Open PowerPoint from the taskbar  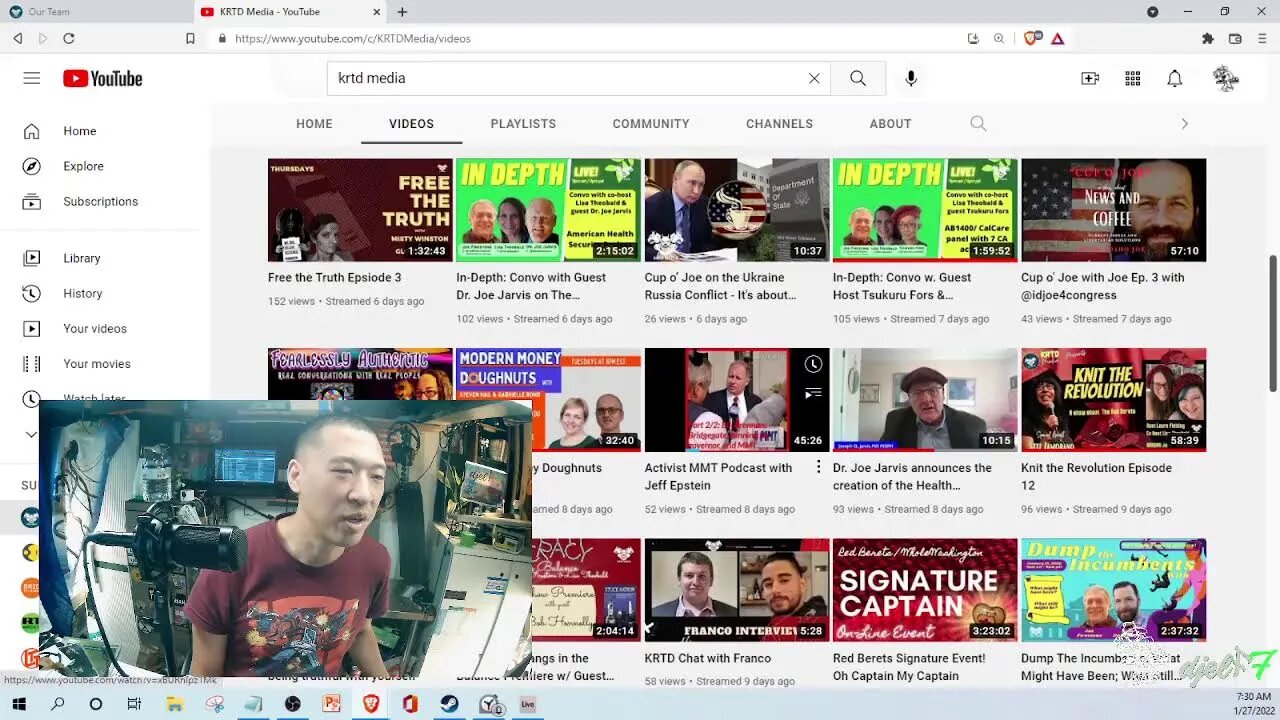(x=332, y=704)
